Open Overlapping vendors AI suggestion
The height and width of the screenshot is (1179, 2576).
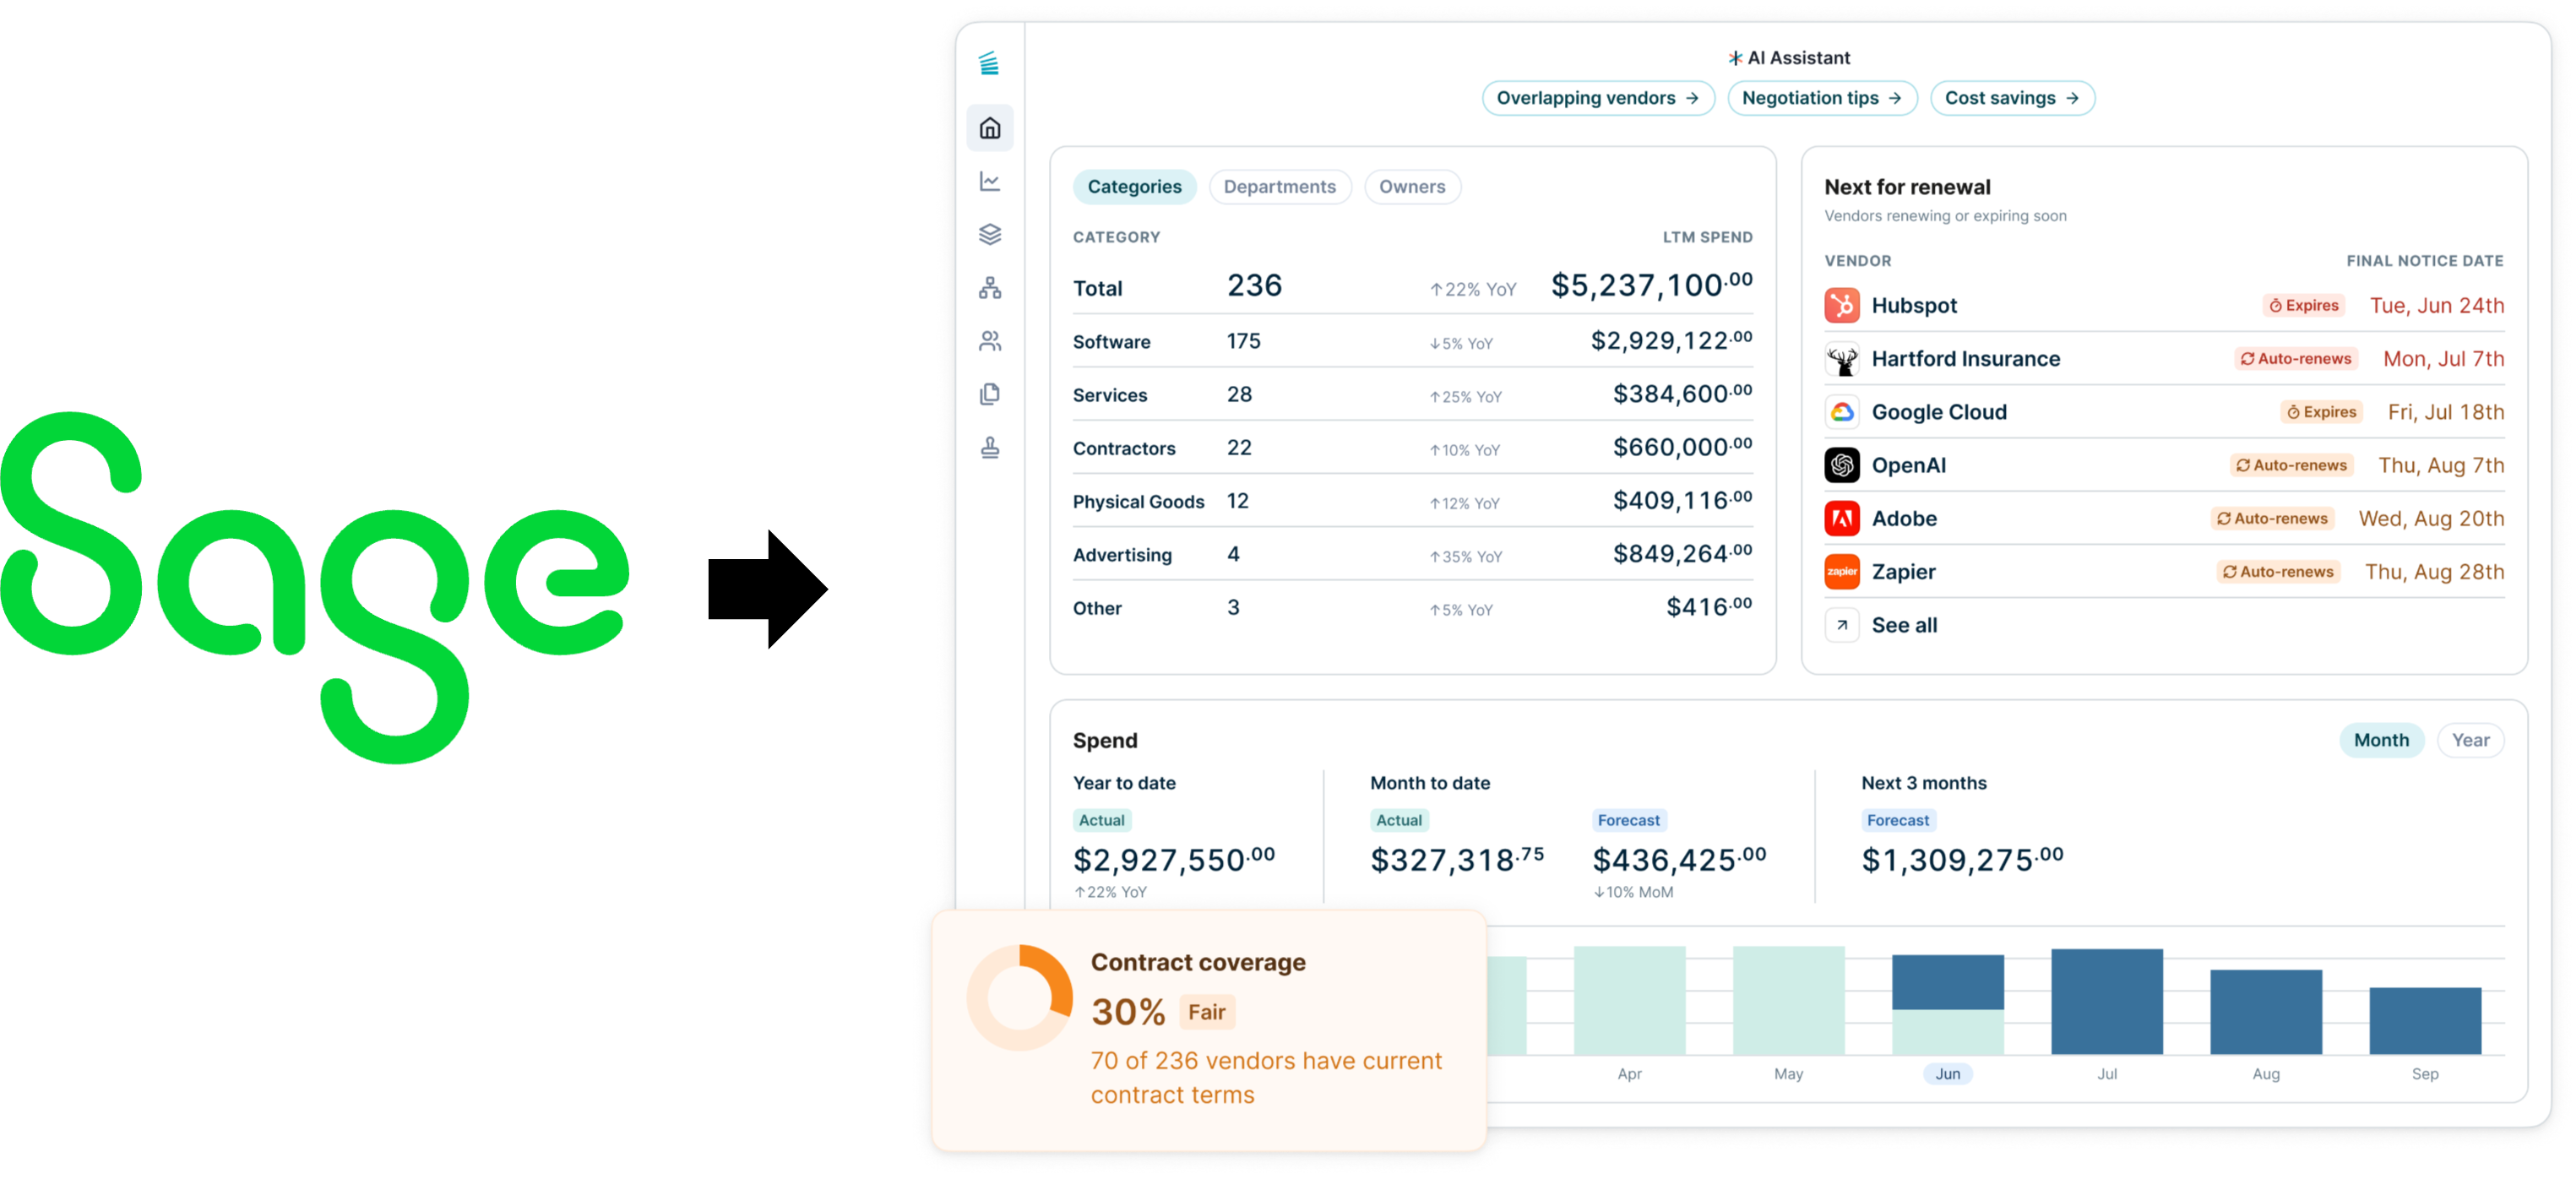1597,98
